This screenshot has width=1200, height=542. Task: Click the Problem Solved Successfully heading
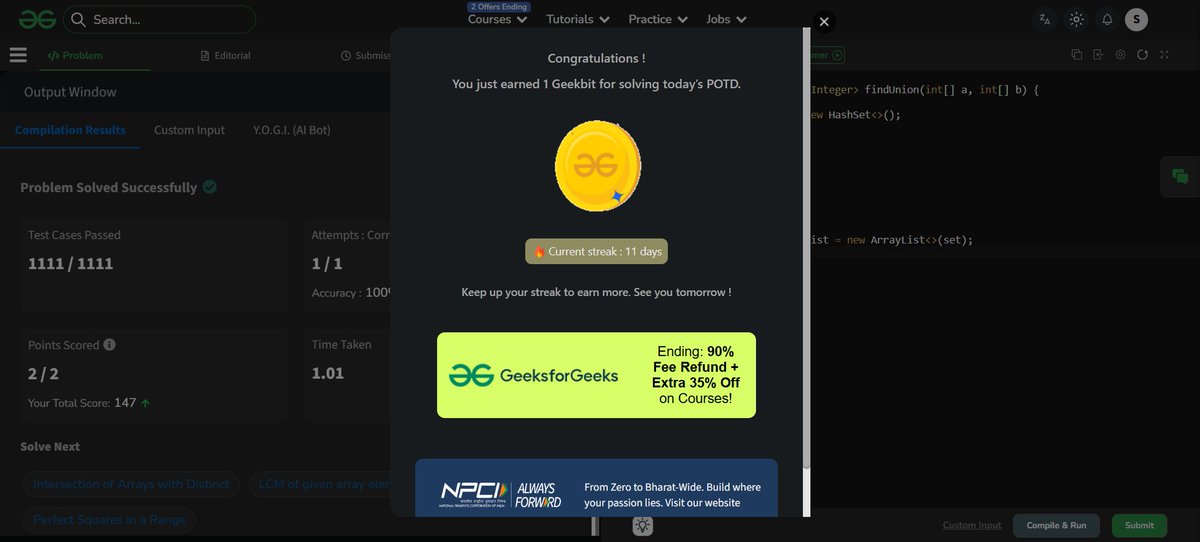109,187
